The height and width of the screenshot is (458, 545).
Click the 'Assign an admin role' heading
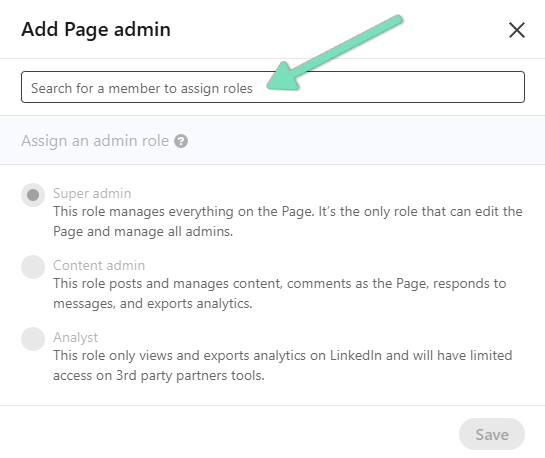[95, 141]
